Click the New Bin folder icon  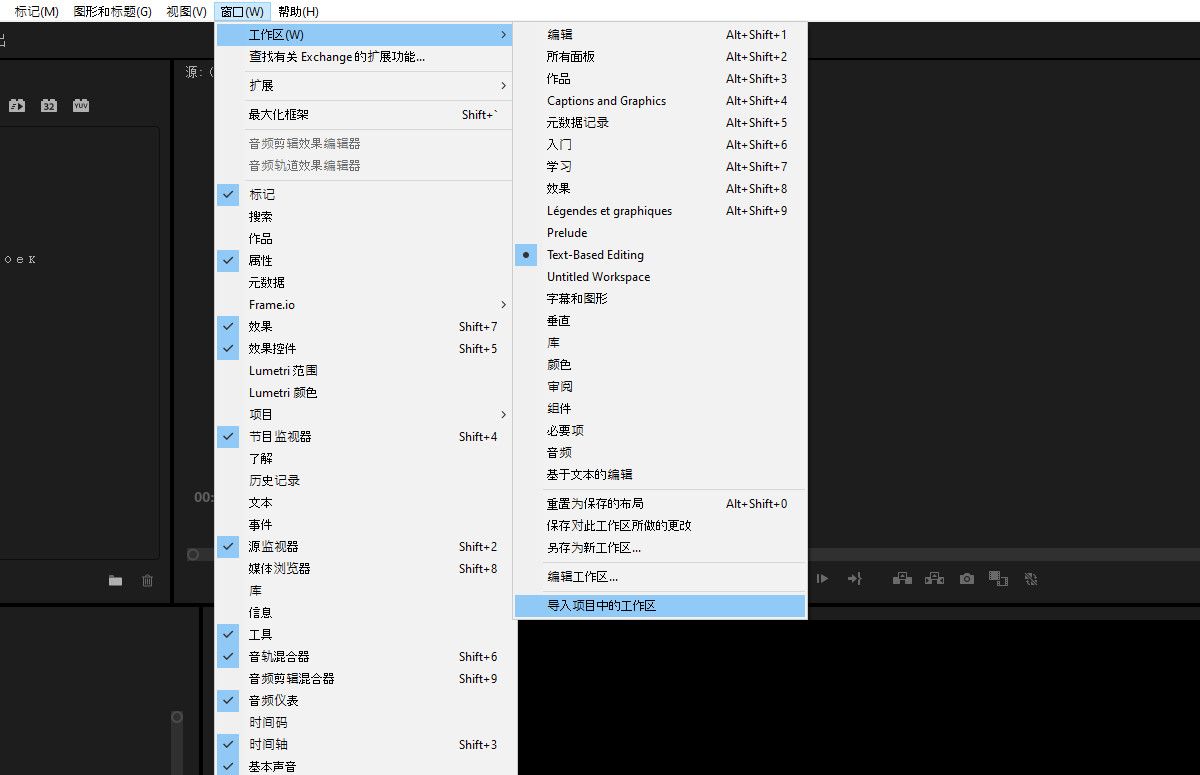[x=115, y=578]
